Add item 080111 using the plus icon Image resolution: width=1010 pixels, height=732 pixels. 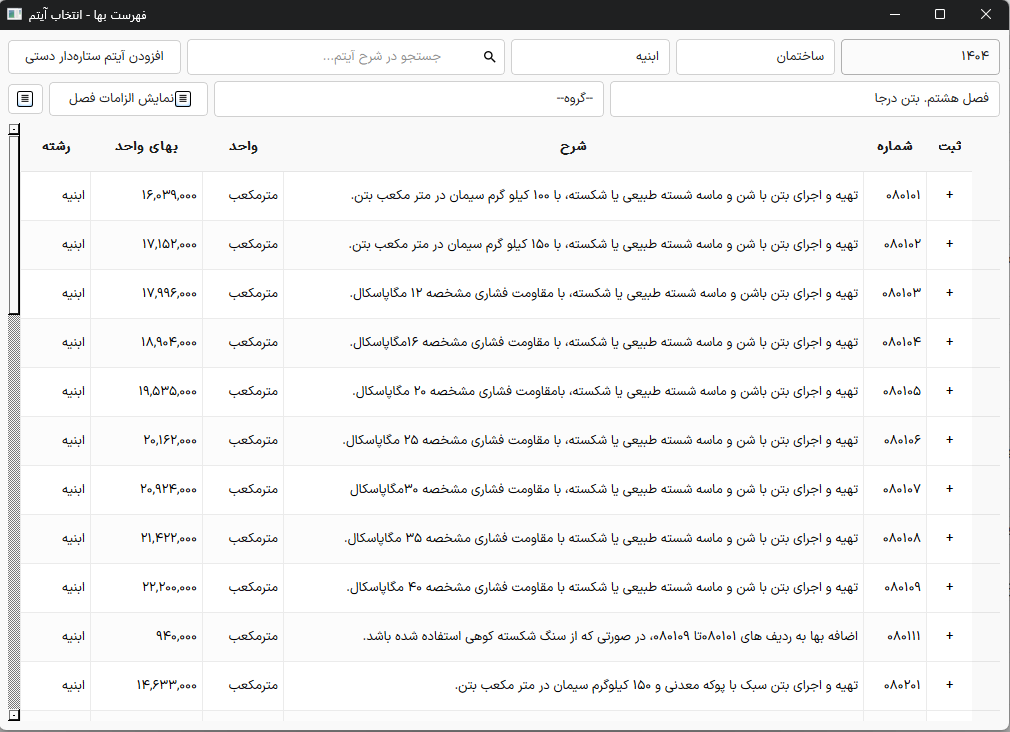point(949,636)
